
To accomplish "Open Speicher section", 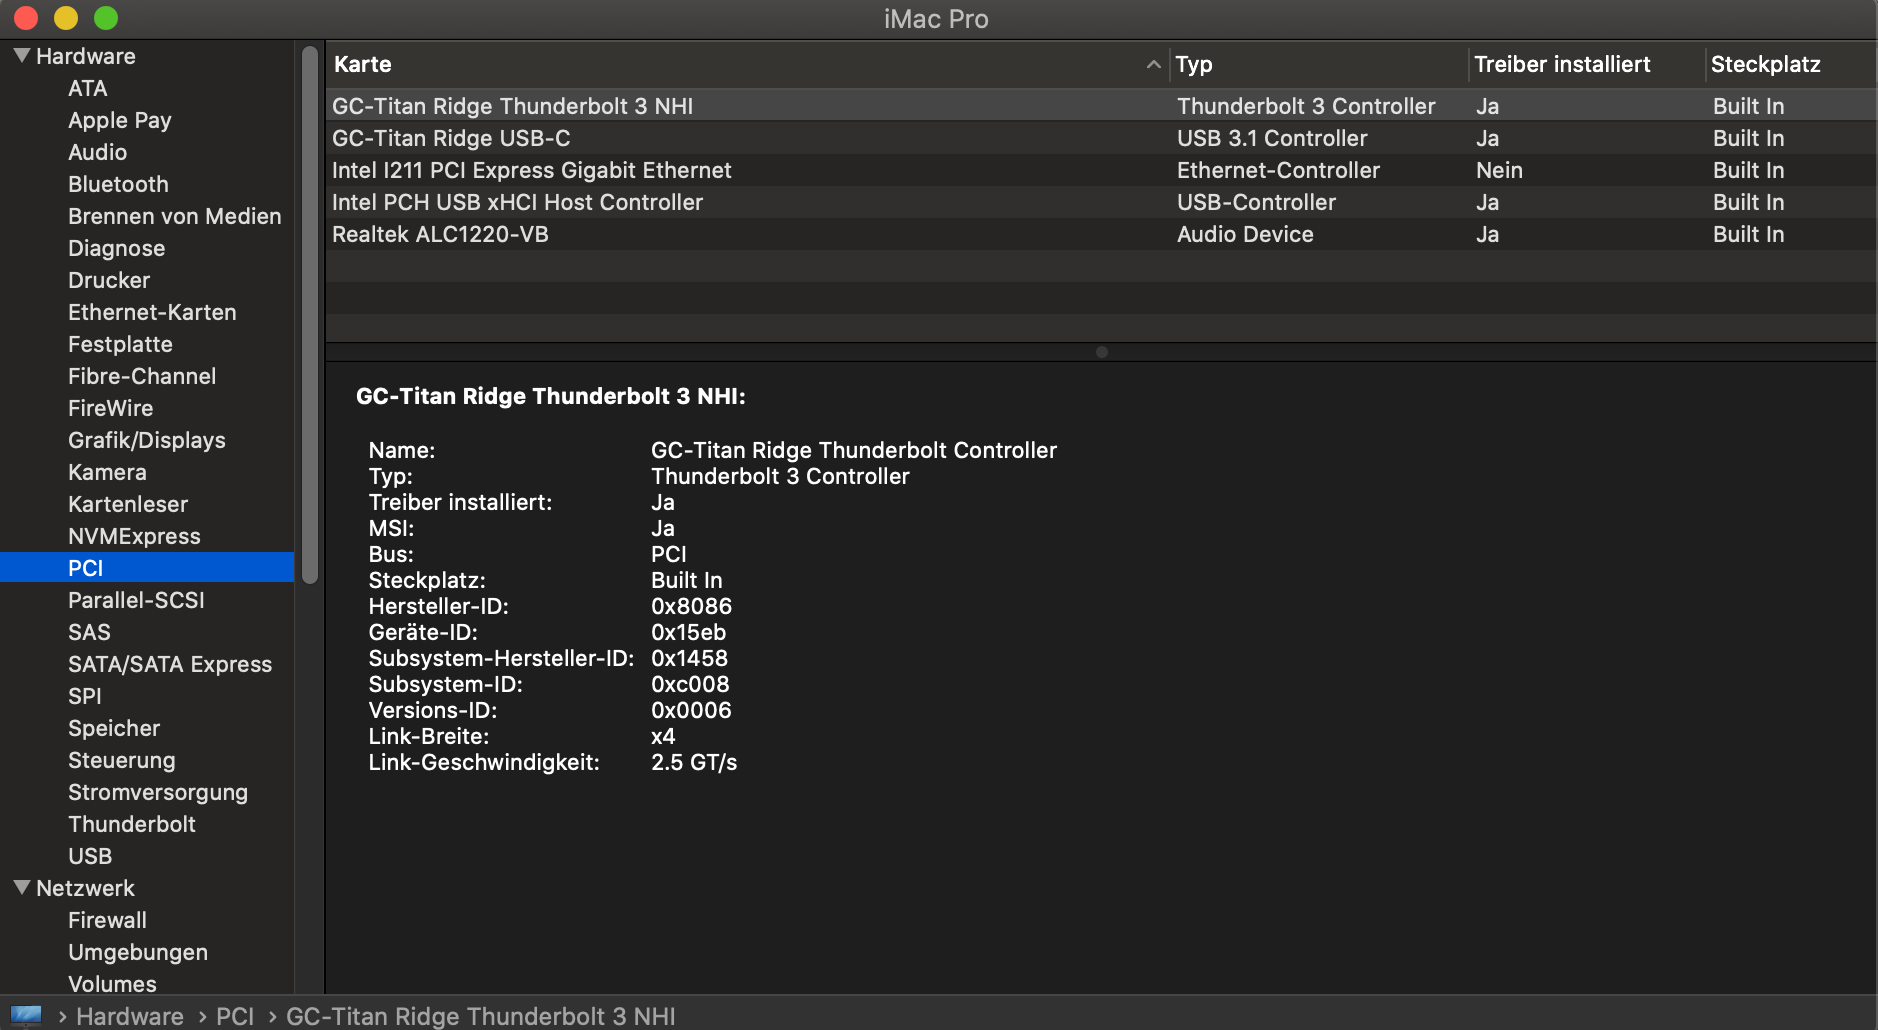I will [x=114, y=728].
